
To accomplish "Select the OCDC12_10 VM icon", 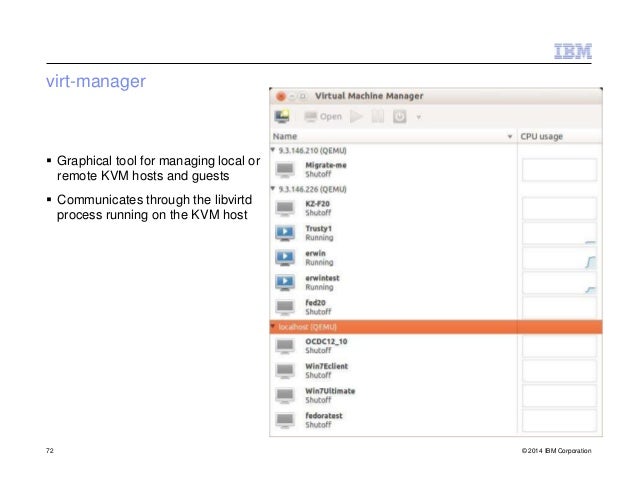I will click(285, 346).
